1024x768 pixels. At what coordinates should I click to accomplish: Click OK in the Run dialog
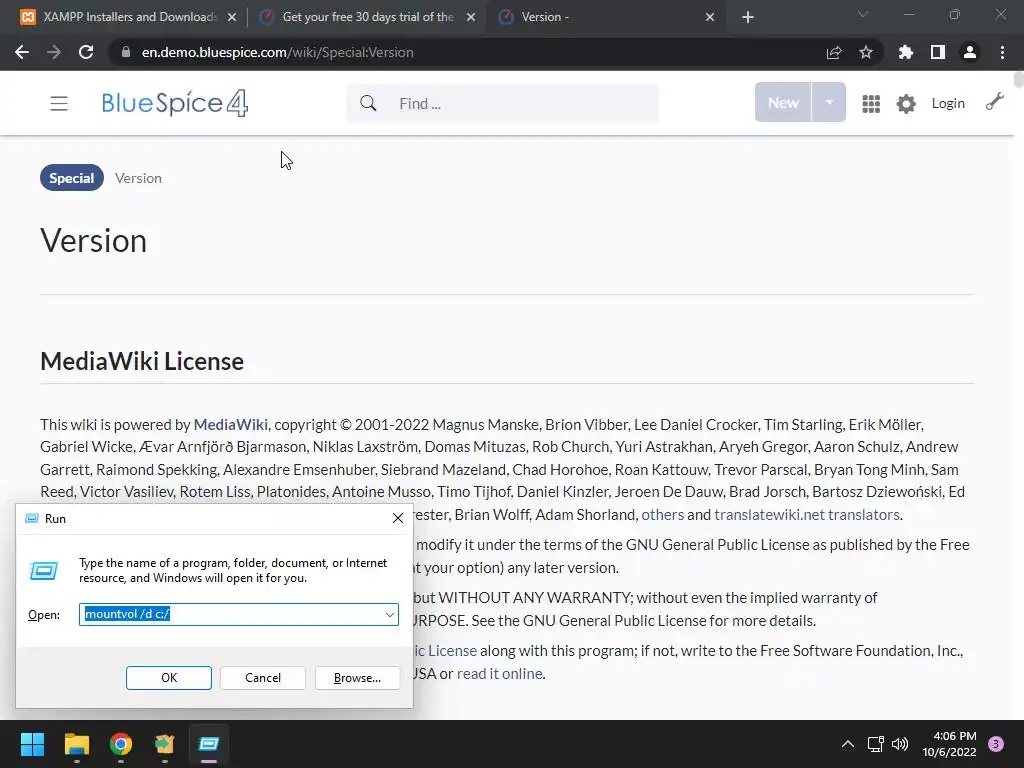point(168,678)
